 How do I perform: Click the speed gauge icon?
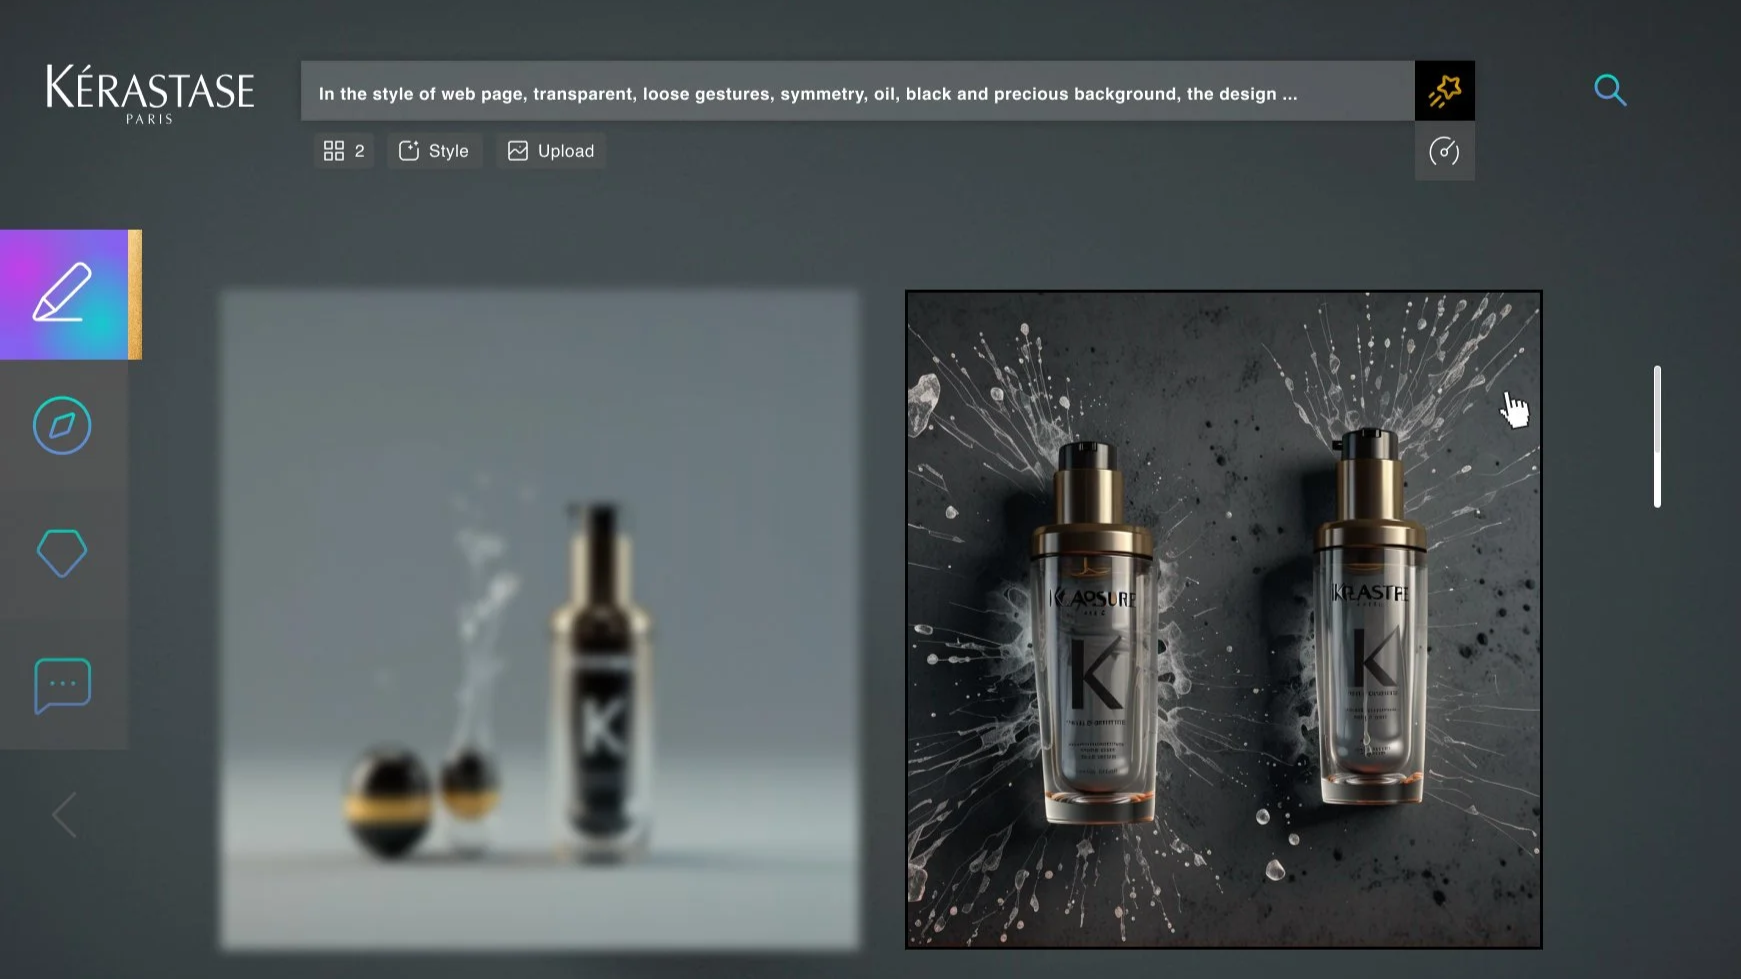1444,152
